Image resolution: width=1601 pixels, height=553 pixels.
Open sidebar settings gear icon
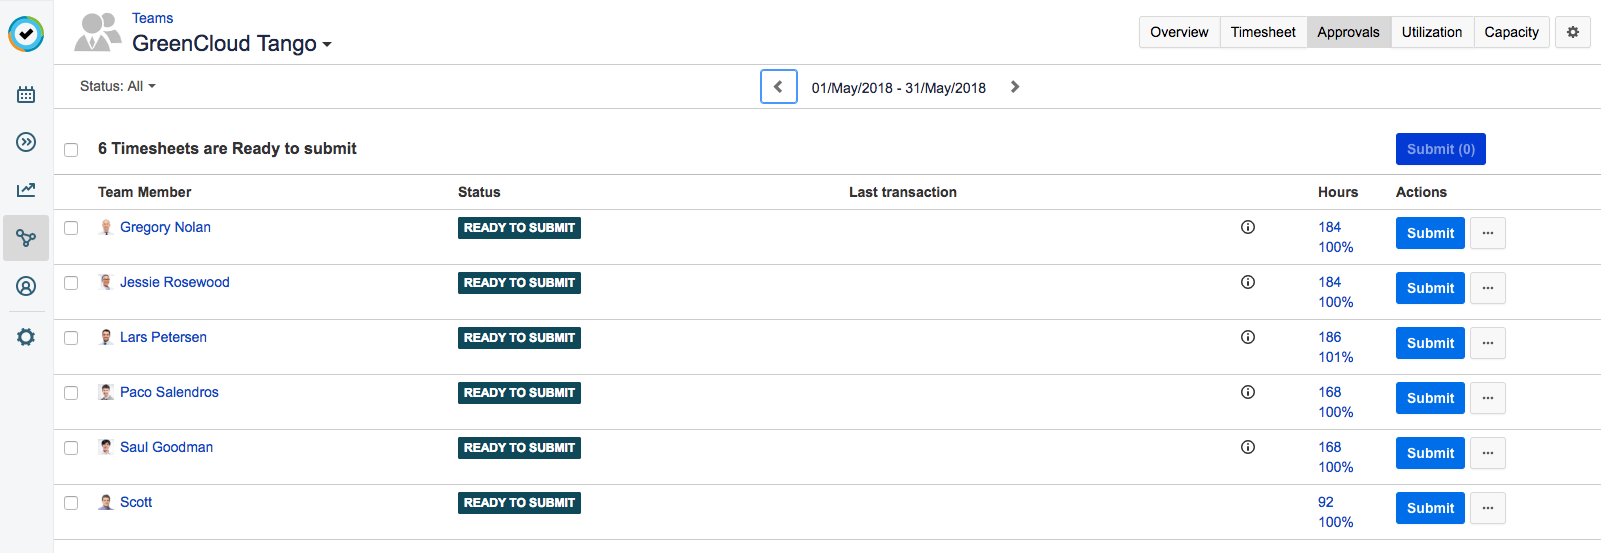click(x=26, y=337)
